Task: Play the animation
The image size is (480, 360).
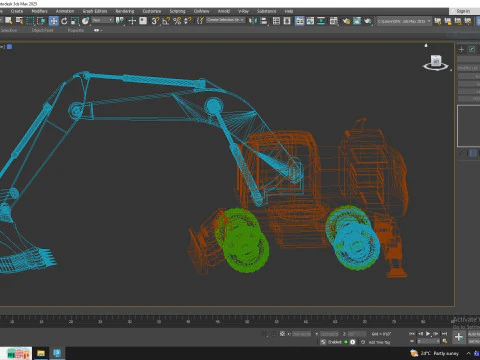Action: (428, 333)
